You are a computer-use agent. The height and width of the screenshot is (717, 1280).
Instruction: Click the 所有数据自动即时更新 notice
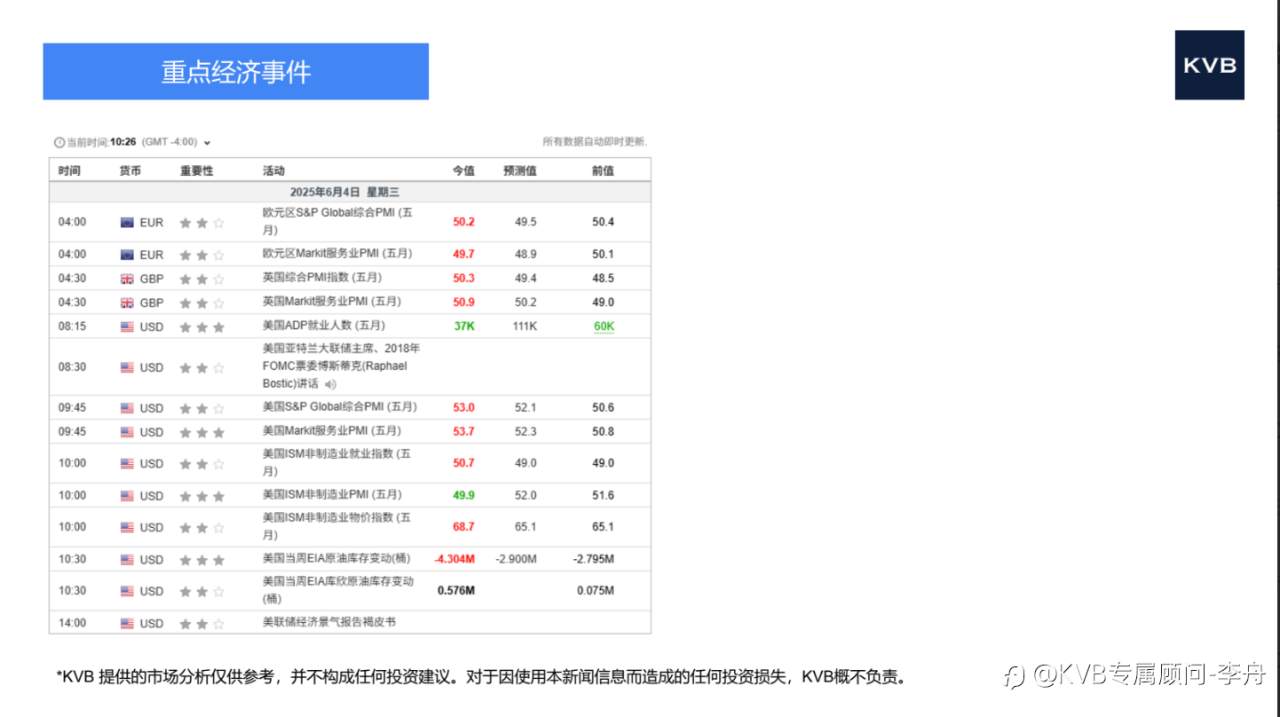point(595,142)
